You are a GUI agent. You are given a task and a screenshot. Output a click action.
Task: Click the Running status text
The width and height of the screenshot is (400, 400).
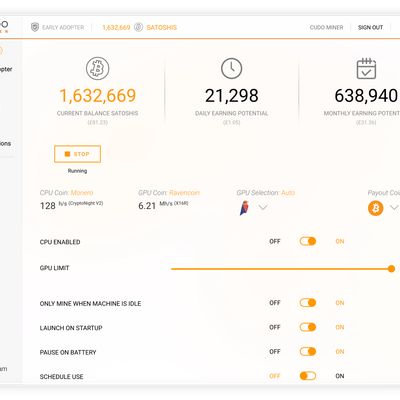pyautogui.click(x=77, y=171)
